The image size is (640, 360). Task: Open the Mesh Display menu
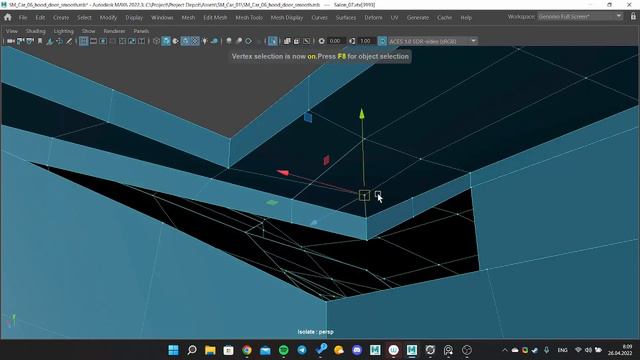pyautogui.click(x=287, y=18)
